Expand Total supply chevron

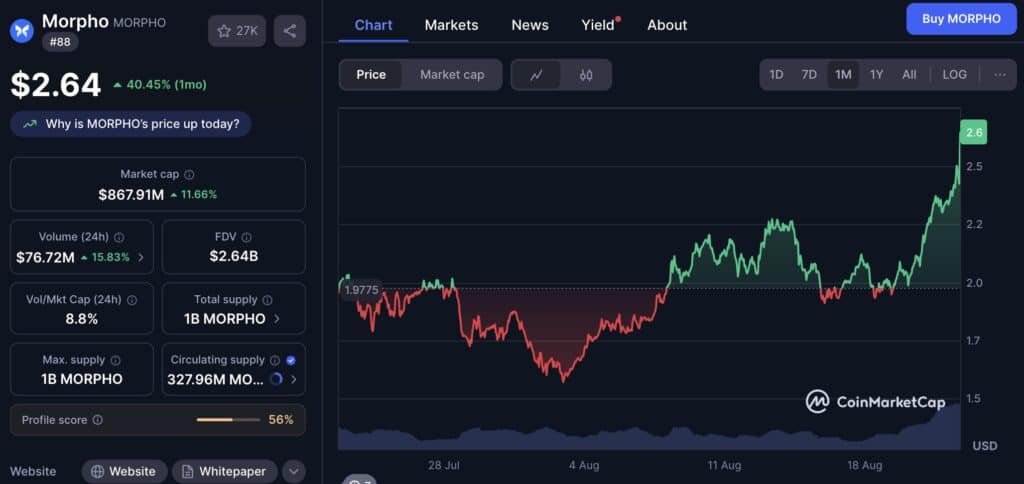276,319
